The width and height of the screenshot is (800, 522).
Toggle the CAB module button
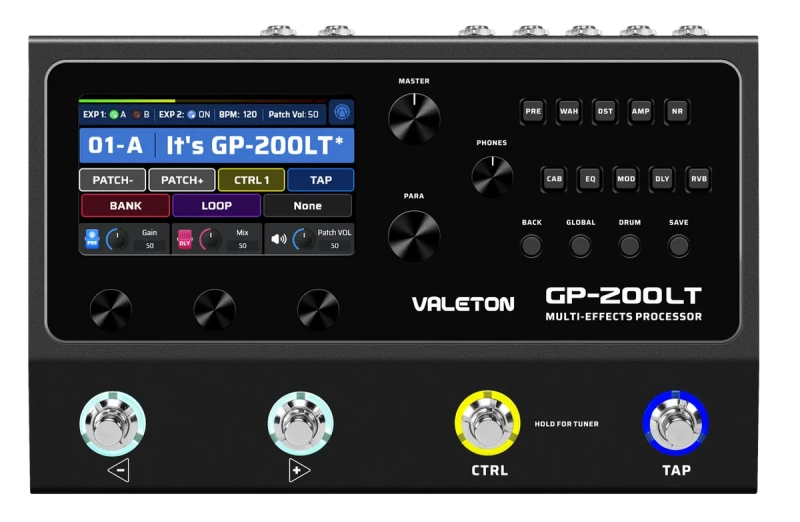pyautogui.click(x=554, y=179)
